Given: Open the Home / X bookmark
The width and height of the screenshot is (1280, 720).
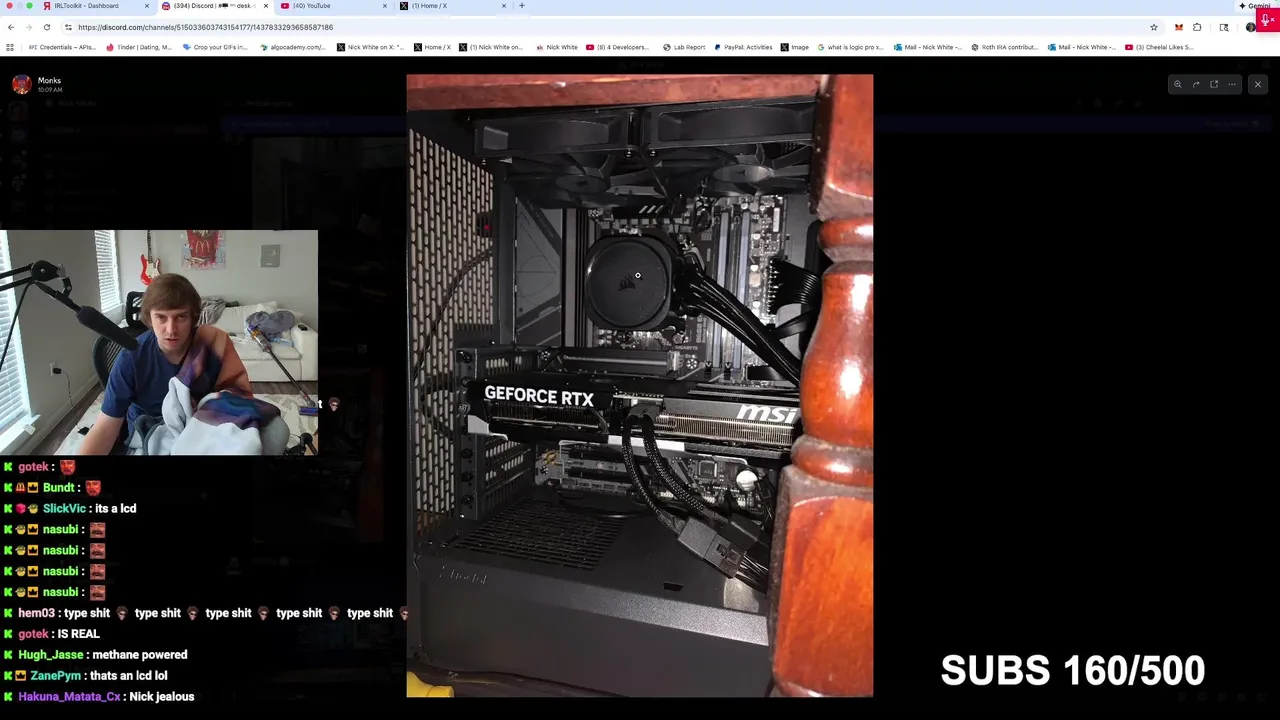Looking at the screenshot, I should 432,47.
